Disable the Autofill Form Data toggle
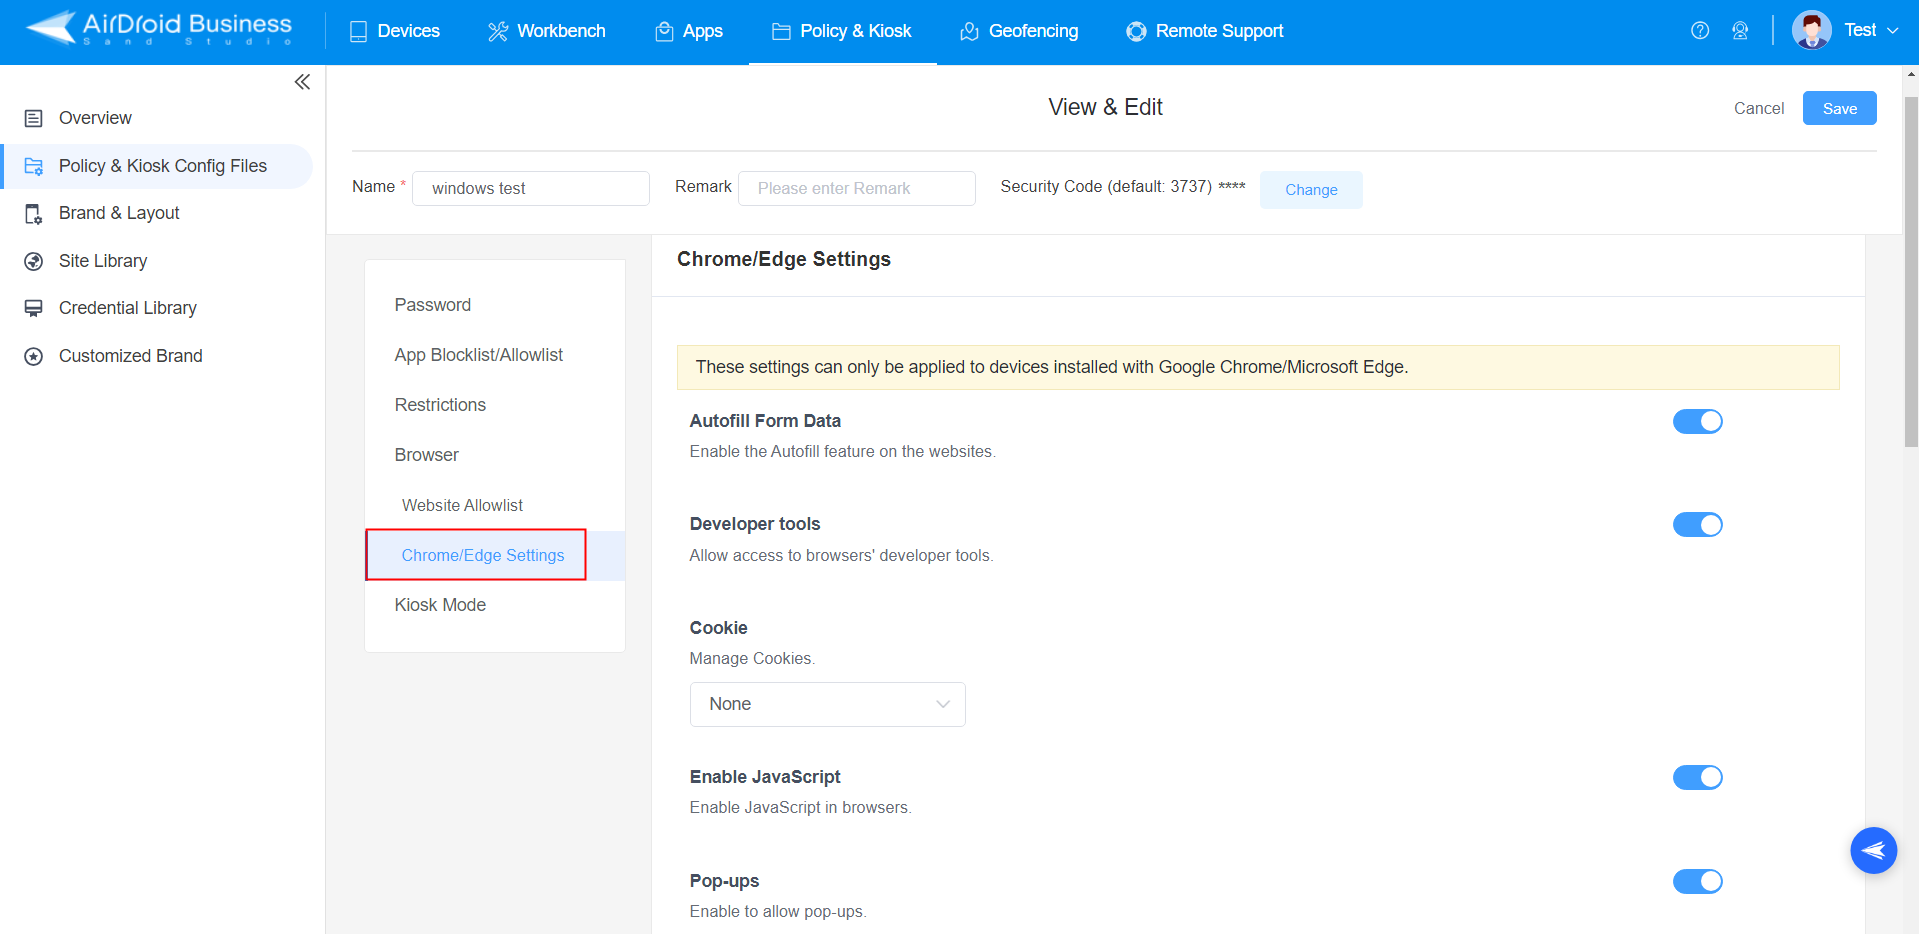 [1697, 421]
